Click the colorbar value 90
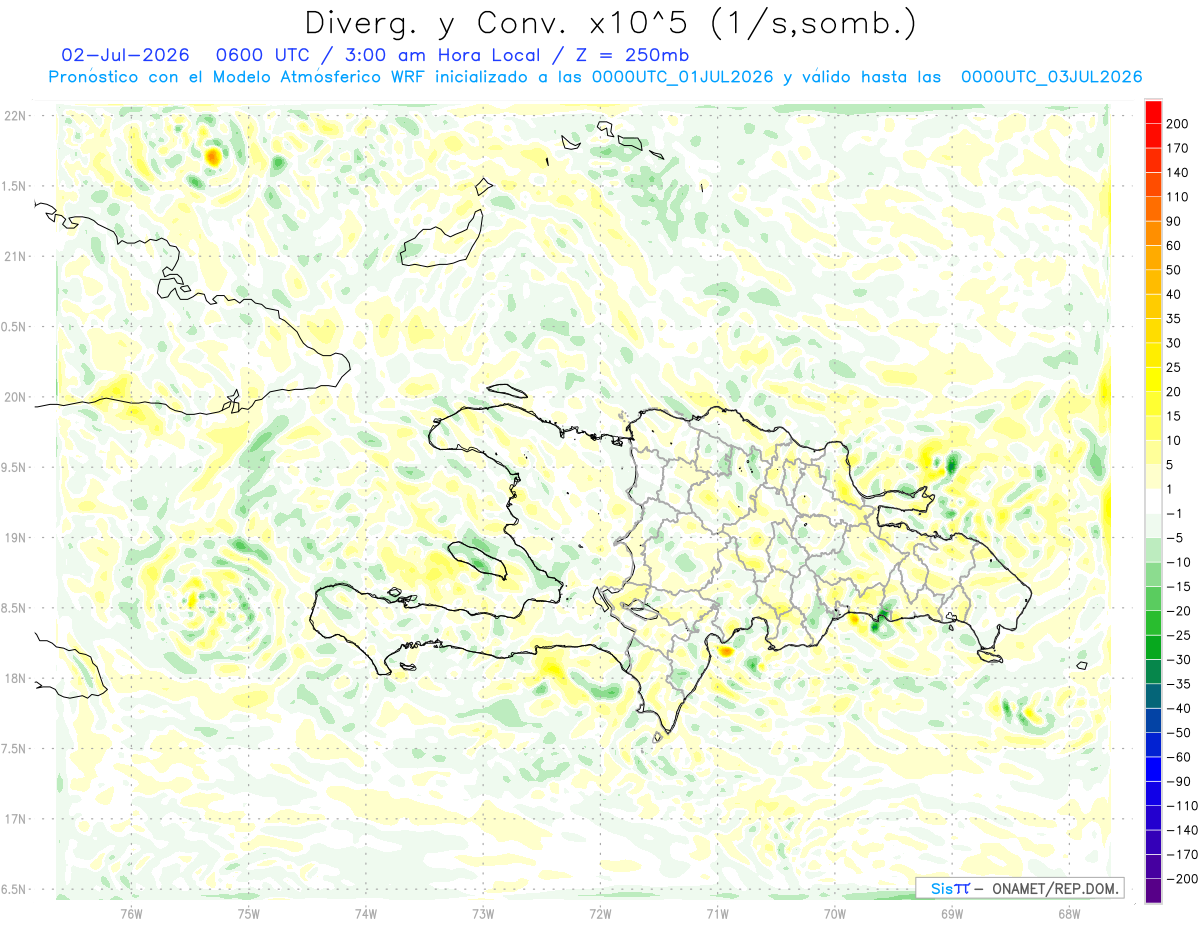The image size is (1200, 927). point(1175,221)
